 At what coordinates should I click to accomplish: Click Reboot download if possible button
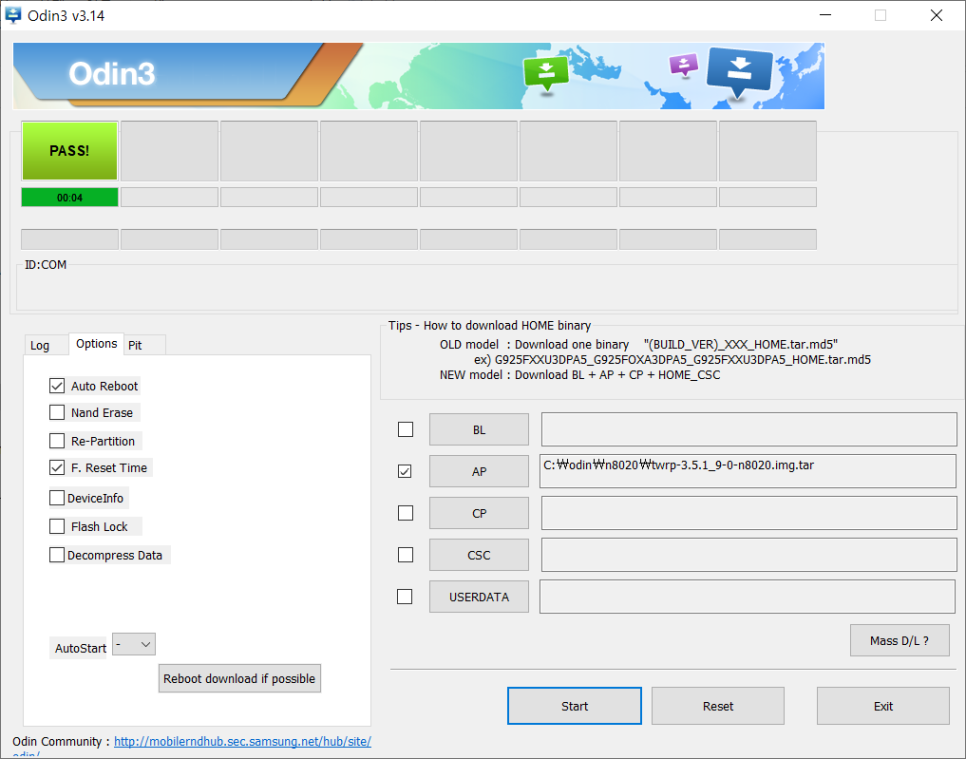[x=240, y=678]
